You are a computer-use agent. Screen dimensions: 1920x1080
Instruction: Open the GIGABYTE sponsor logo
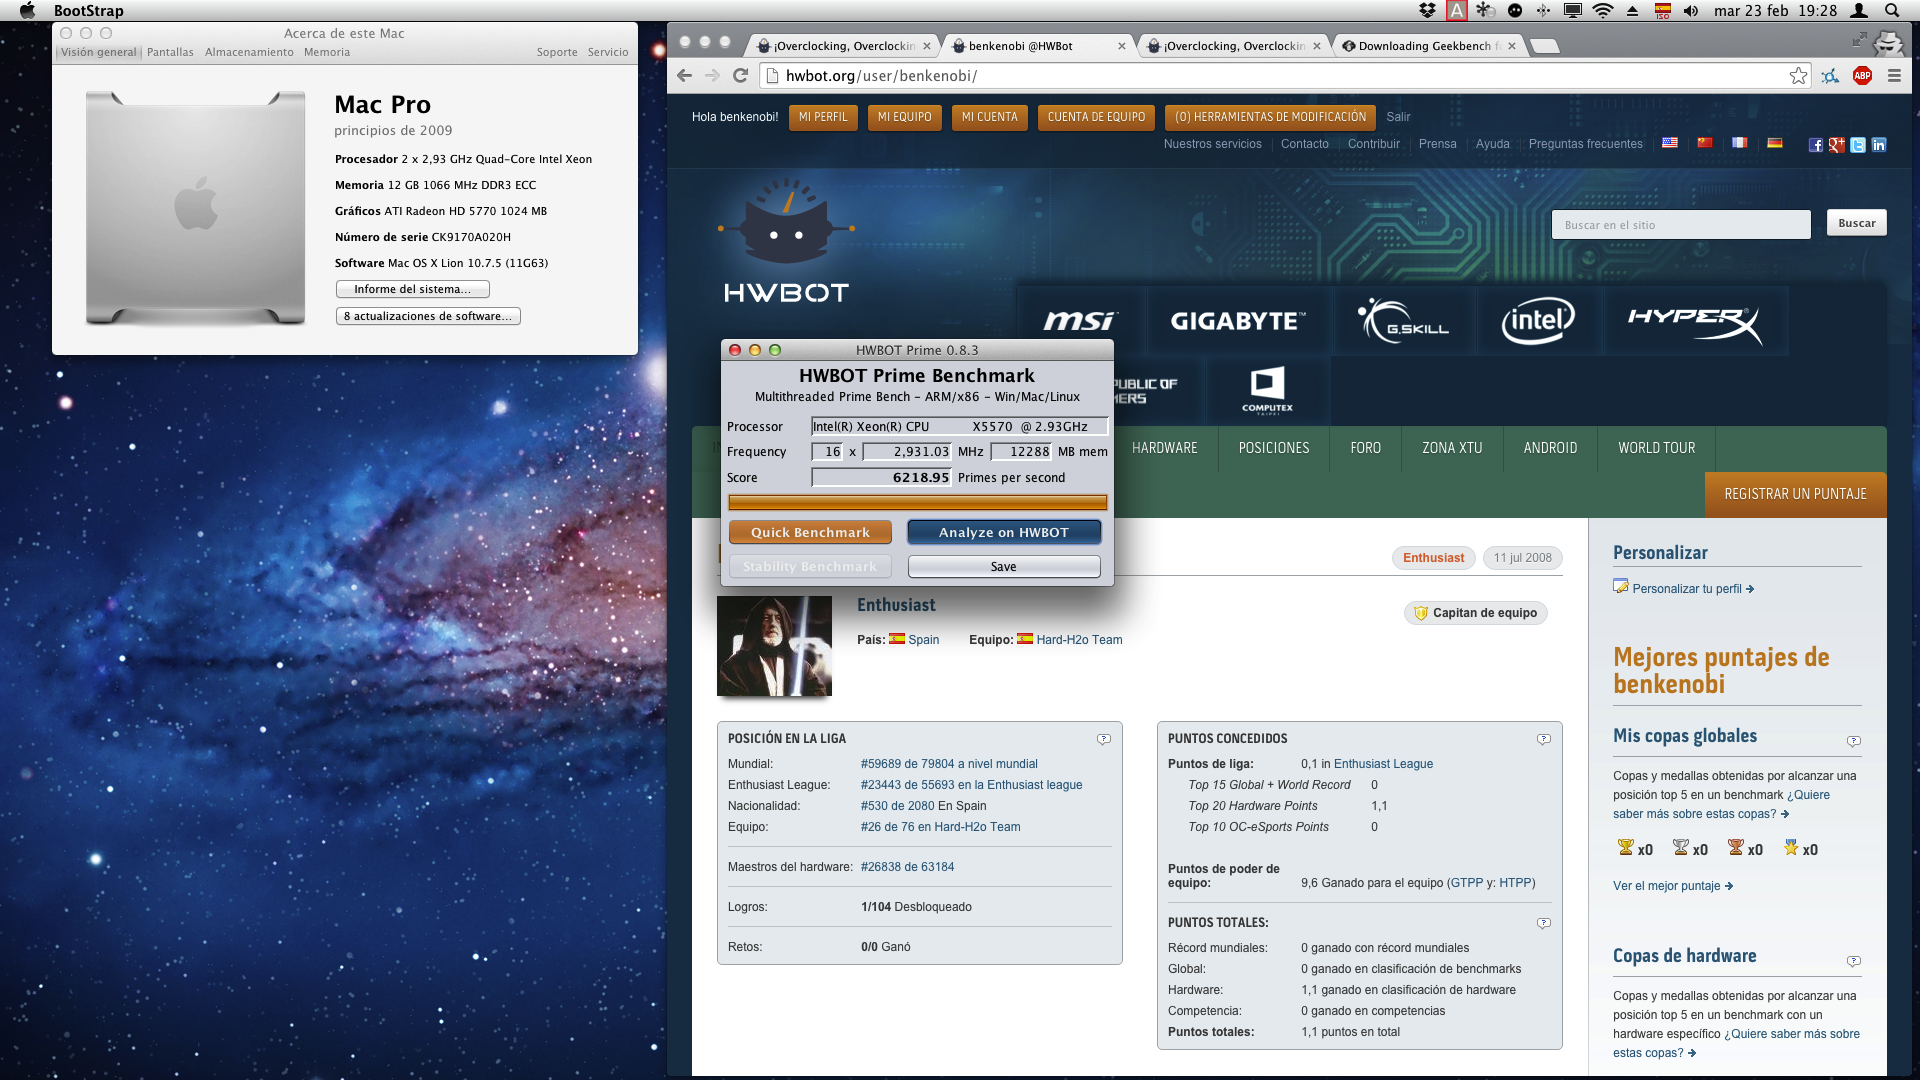point(1238,320)
